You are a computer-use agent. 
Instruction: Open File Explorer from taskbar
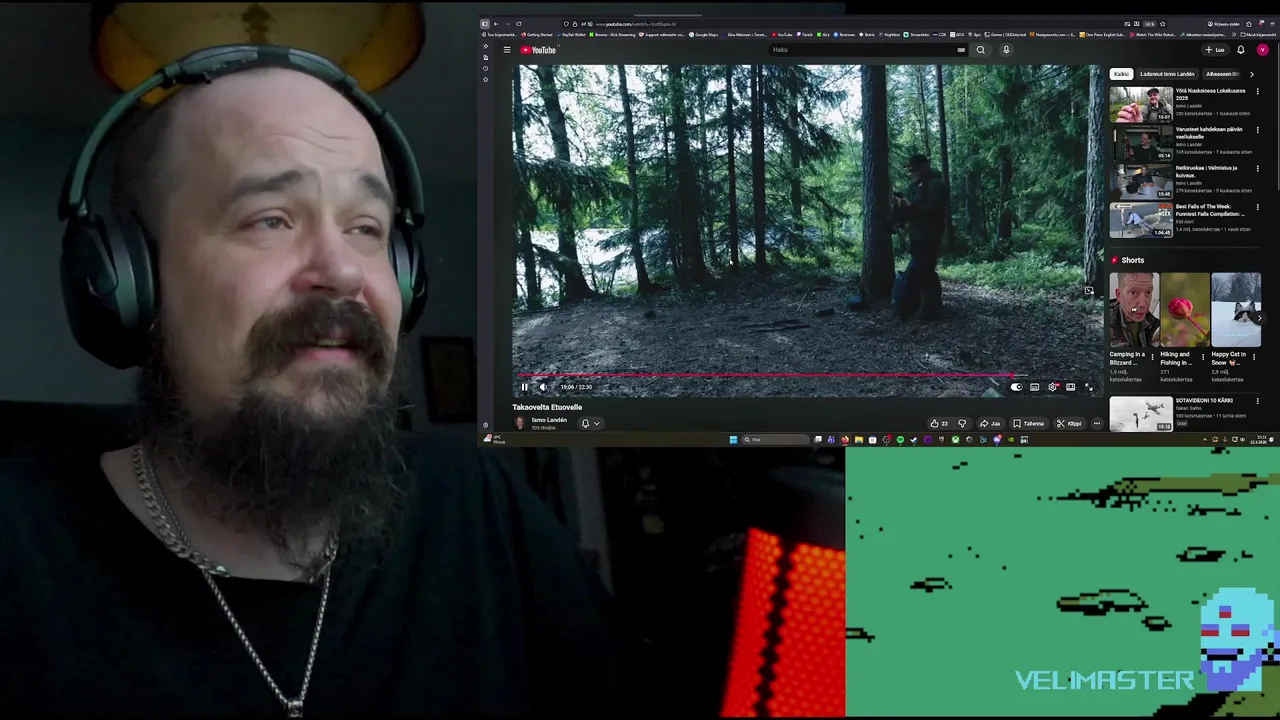click(x=859, y=440)
